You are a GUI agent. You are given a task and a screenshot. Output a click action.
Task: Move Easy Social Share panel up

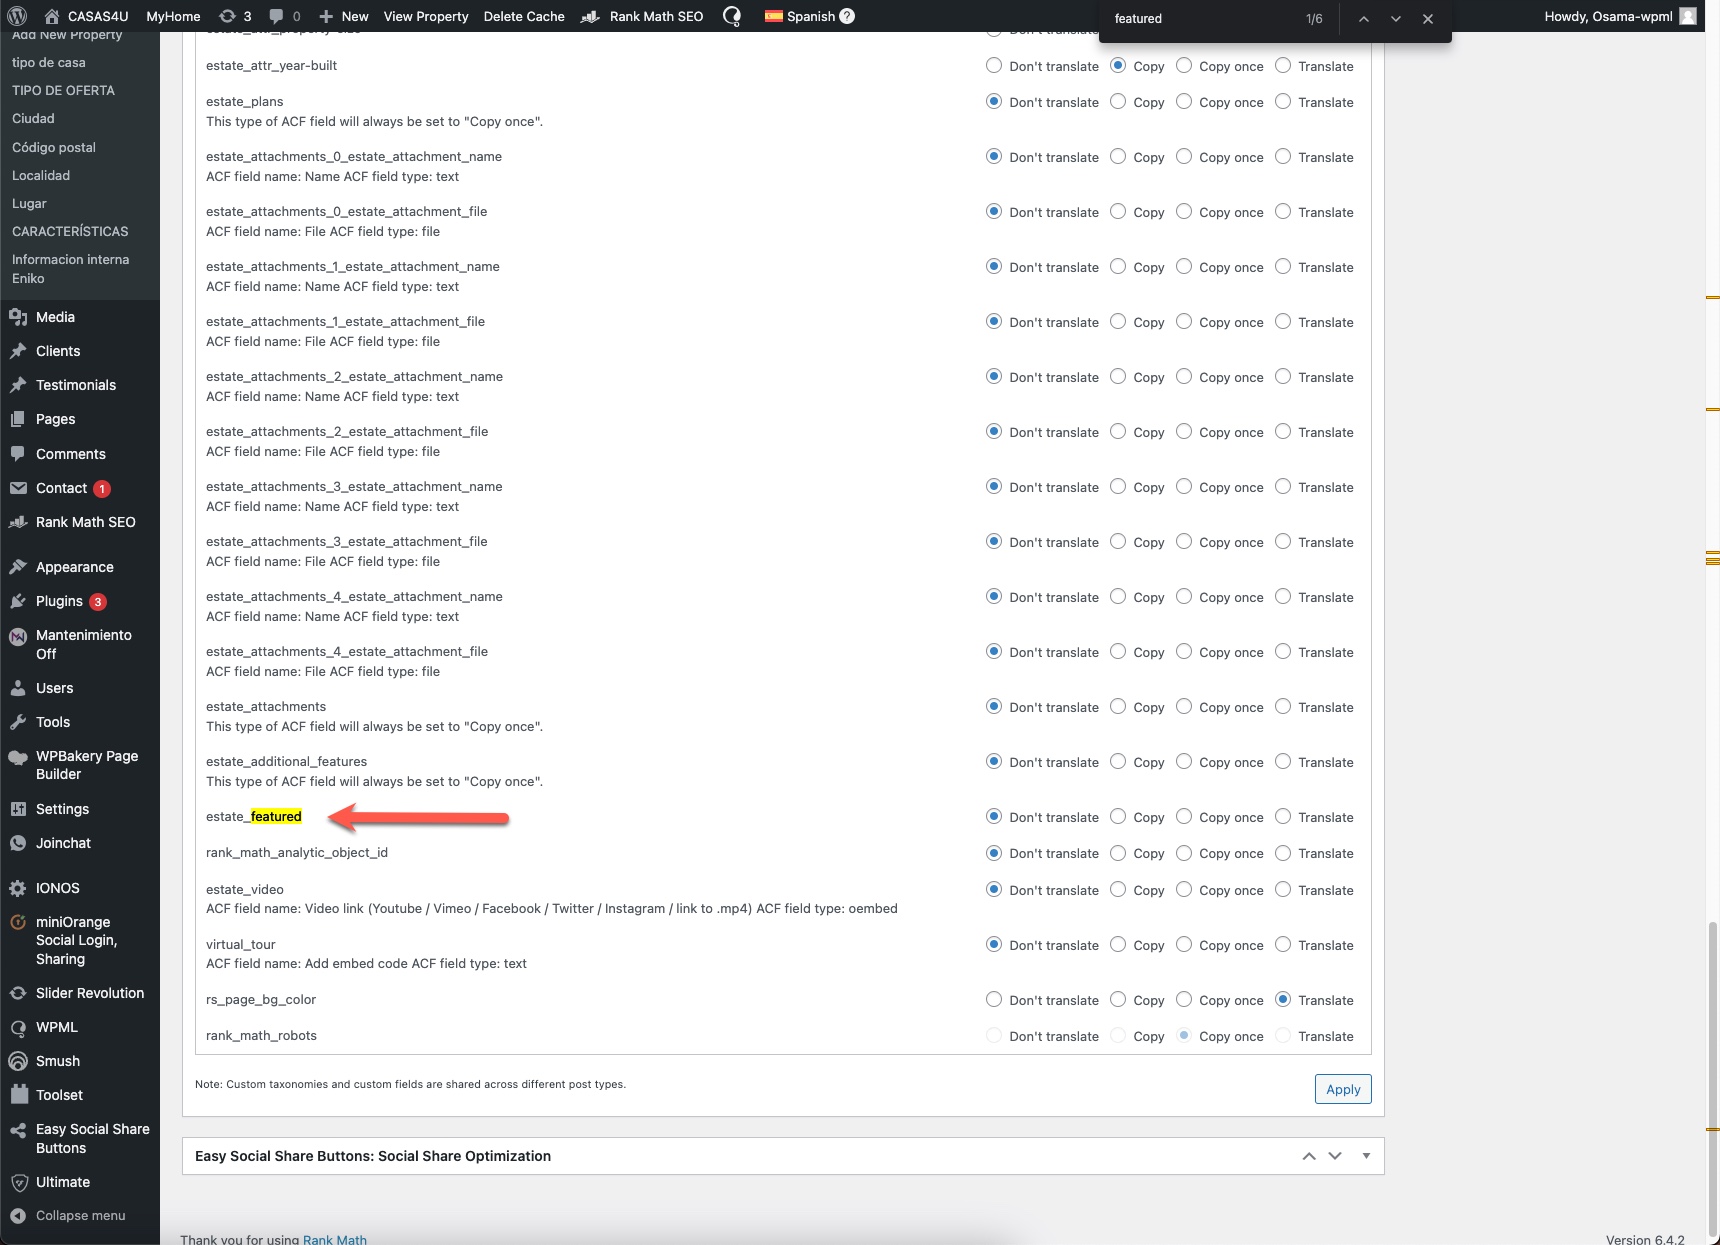[1309, 1156]
